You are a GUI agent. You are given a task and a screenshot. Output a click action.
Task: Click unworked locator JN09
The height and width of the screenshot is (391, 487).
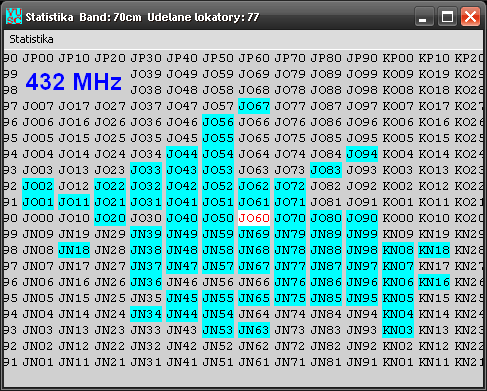tap(38, 234)
